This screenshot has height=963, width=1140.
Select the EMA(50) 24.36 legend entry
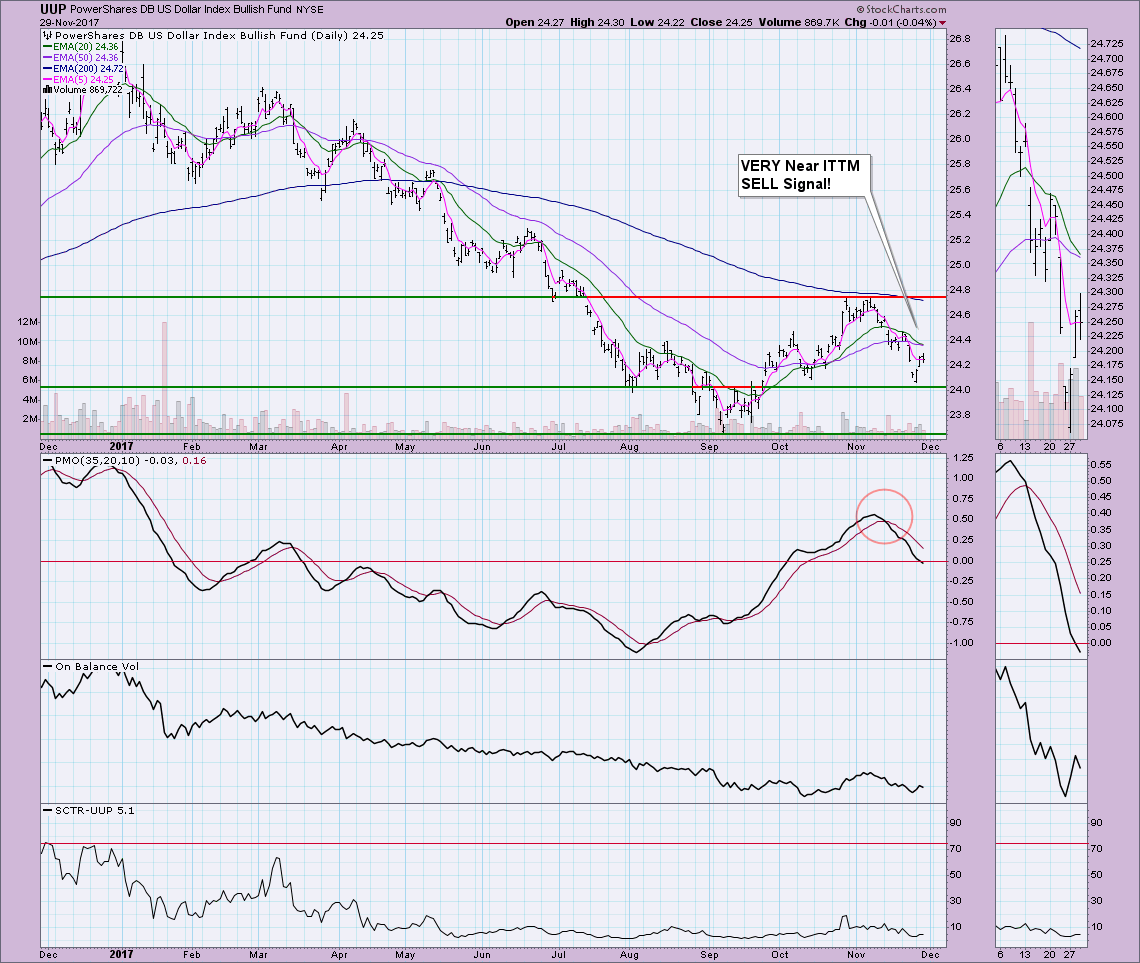(86, 57)
